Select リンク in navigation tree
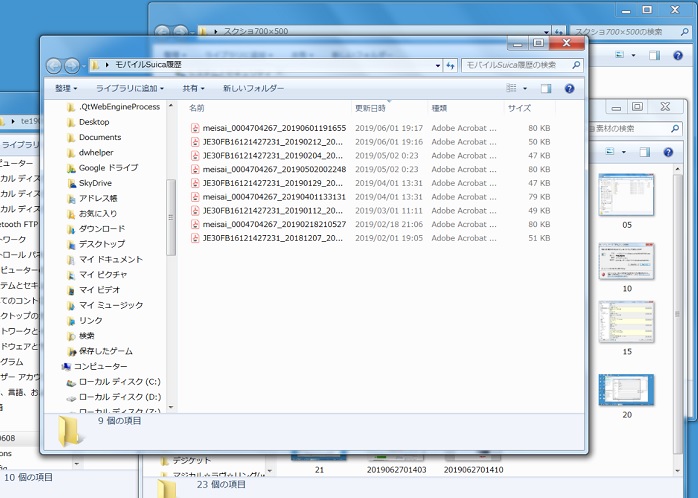This screenshot has height=498, width=698. click(x=90, y=321)
